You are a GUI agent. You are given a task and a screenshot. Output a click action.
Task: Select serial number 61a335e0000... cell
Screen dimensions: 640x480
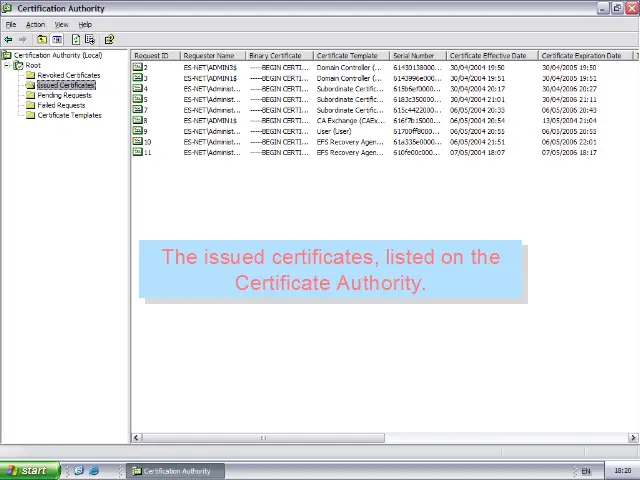click(417, 142)
